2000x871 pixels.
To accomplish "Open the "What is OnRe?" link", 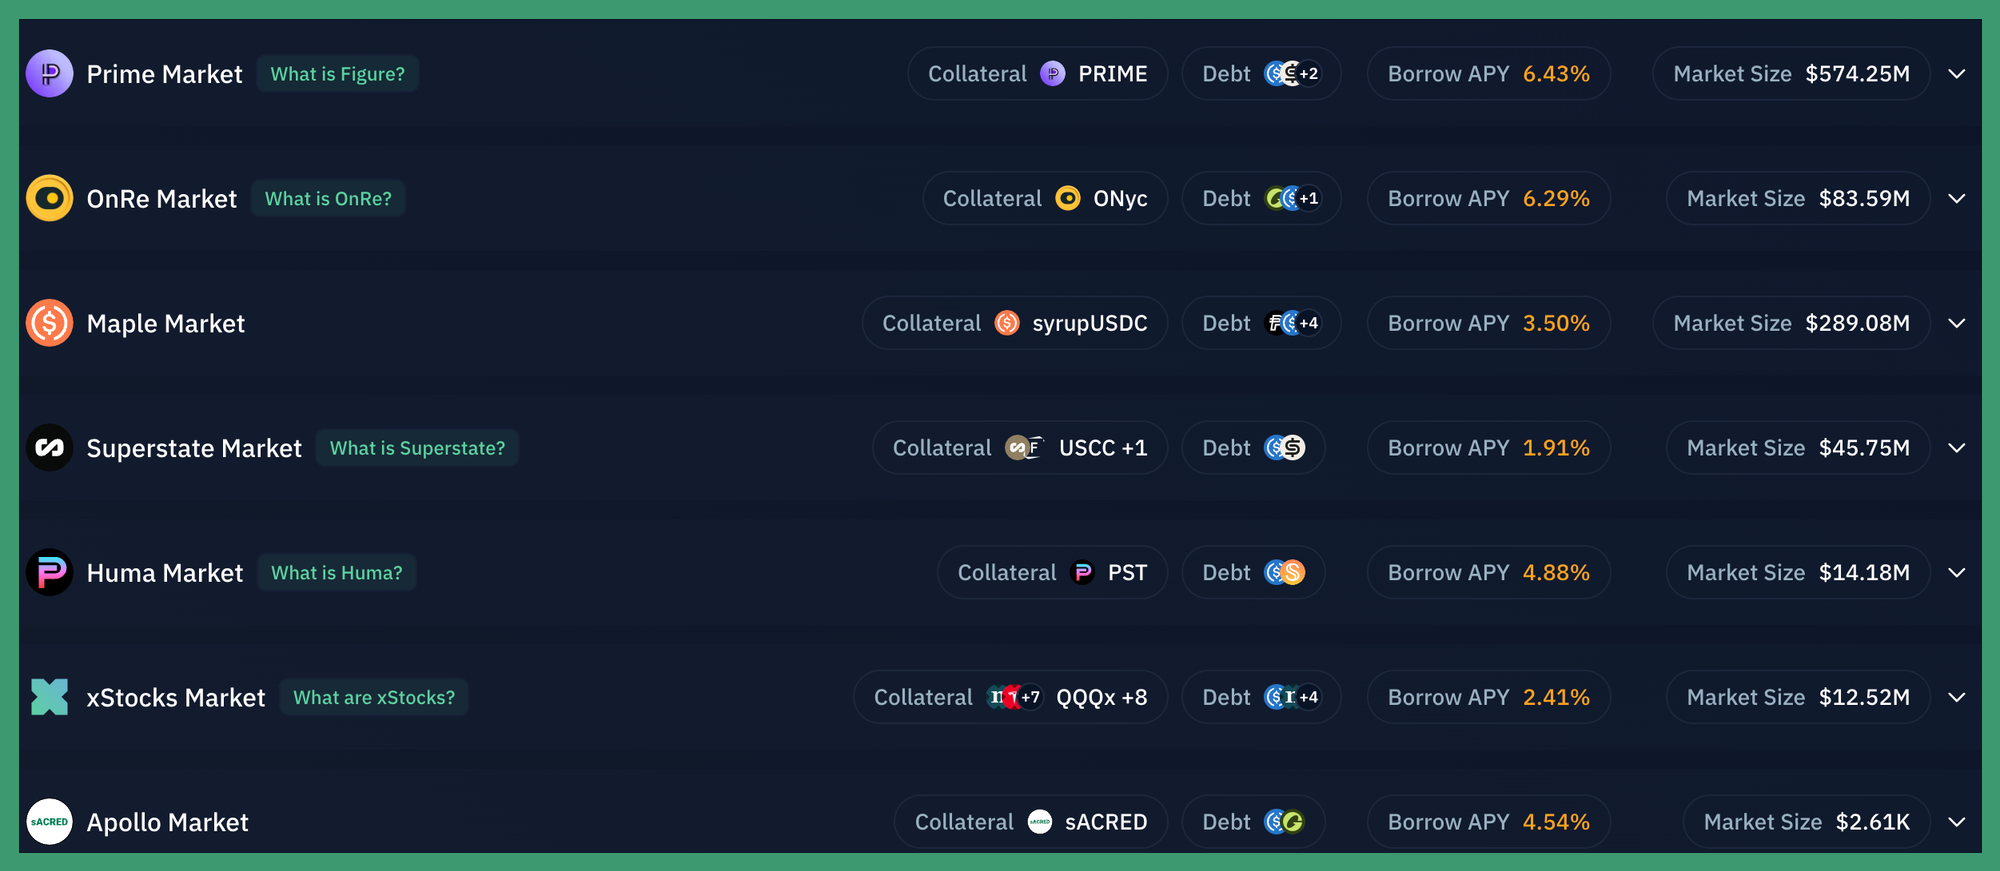I will point(328,198).
